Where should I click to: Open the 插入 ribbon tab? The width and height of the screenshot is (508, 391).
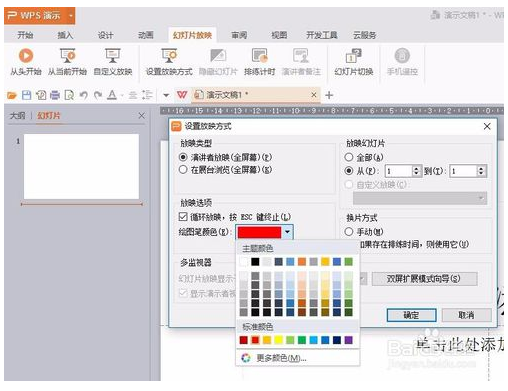click(65, 35)
